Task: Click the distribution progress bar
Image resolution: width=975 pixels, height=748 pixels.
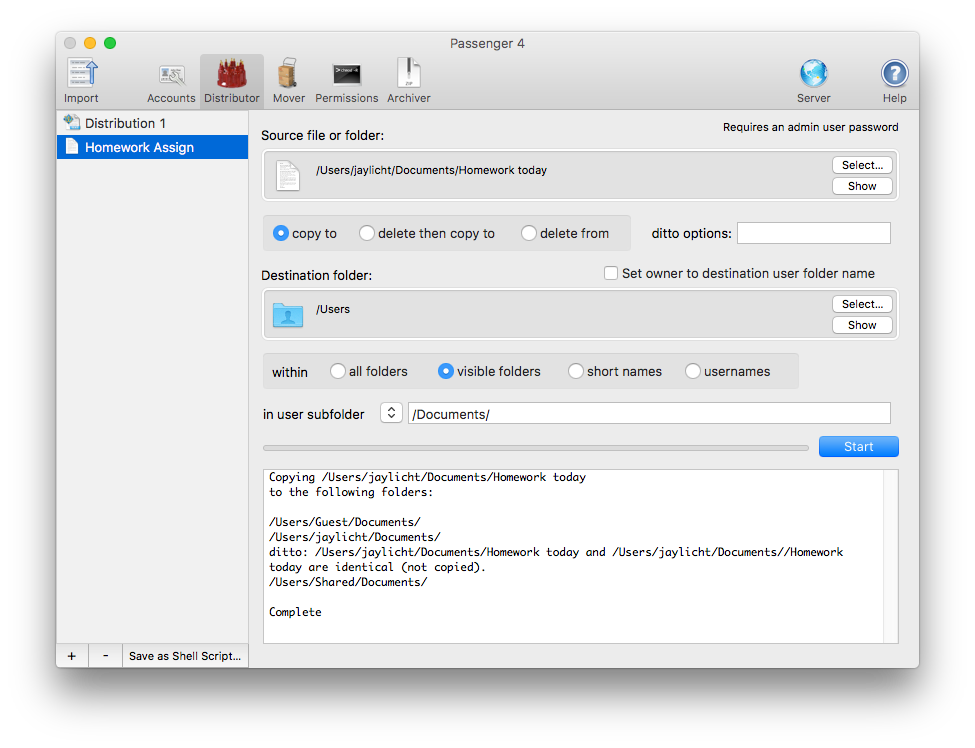Action: click(x=535, y=448)
